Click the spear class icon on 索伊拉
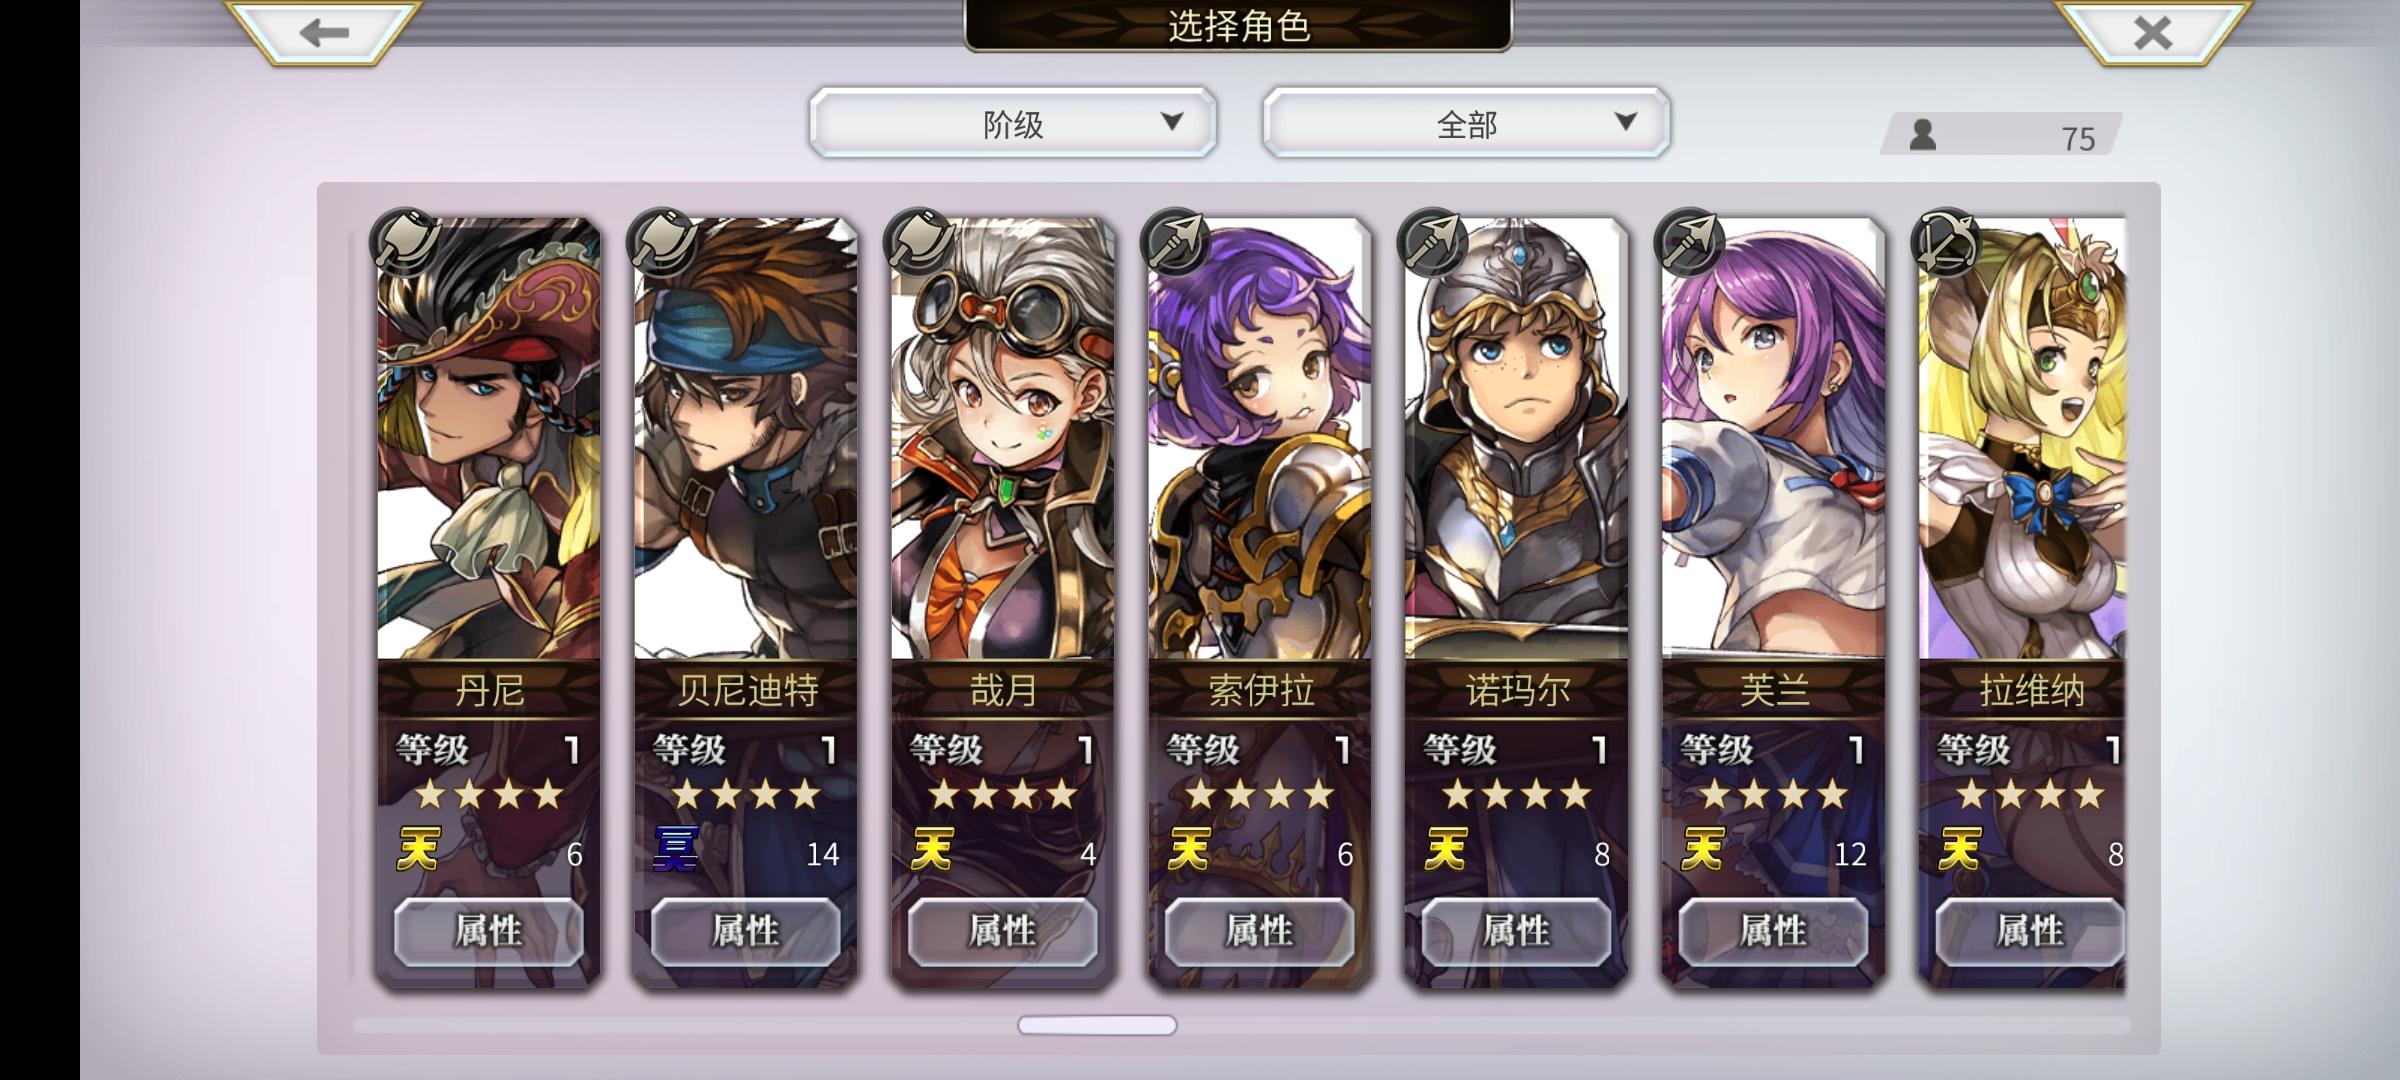Screen dimensions: 2400x1080 pyautogui.click(x=1177, y=243)
